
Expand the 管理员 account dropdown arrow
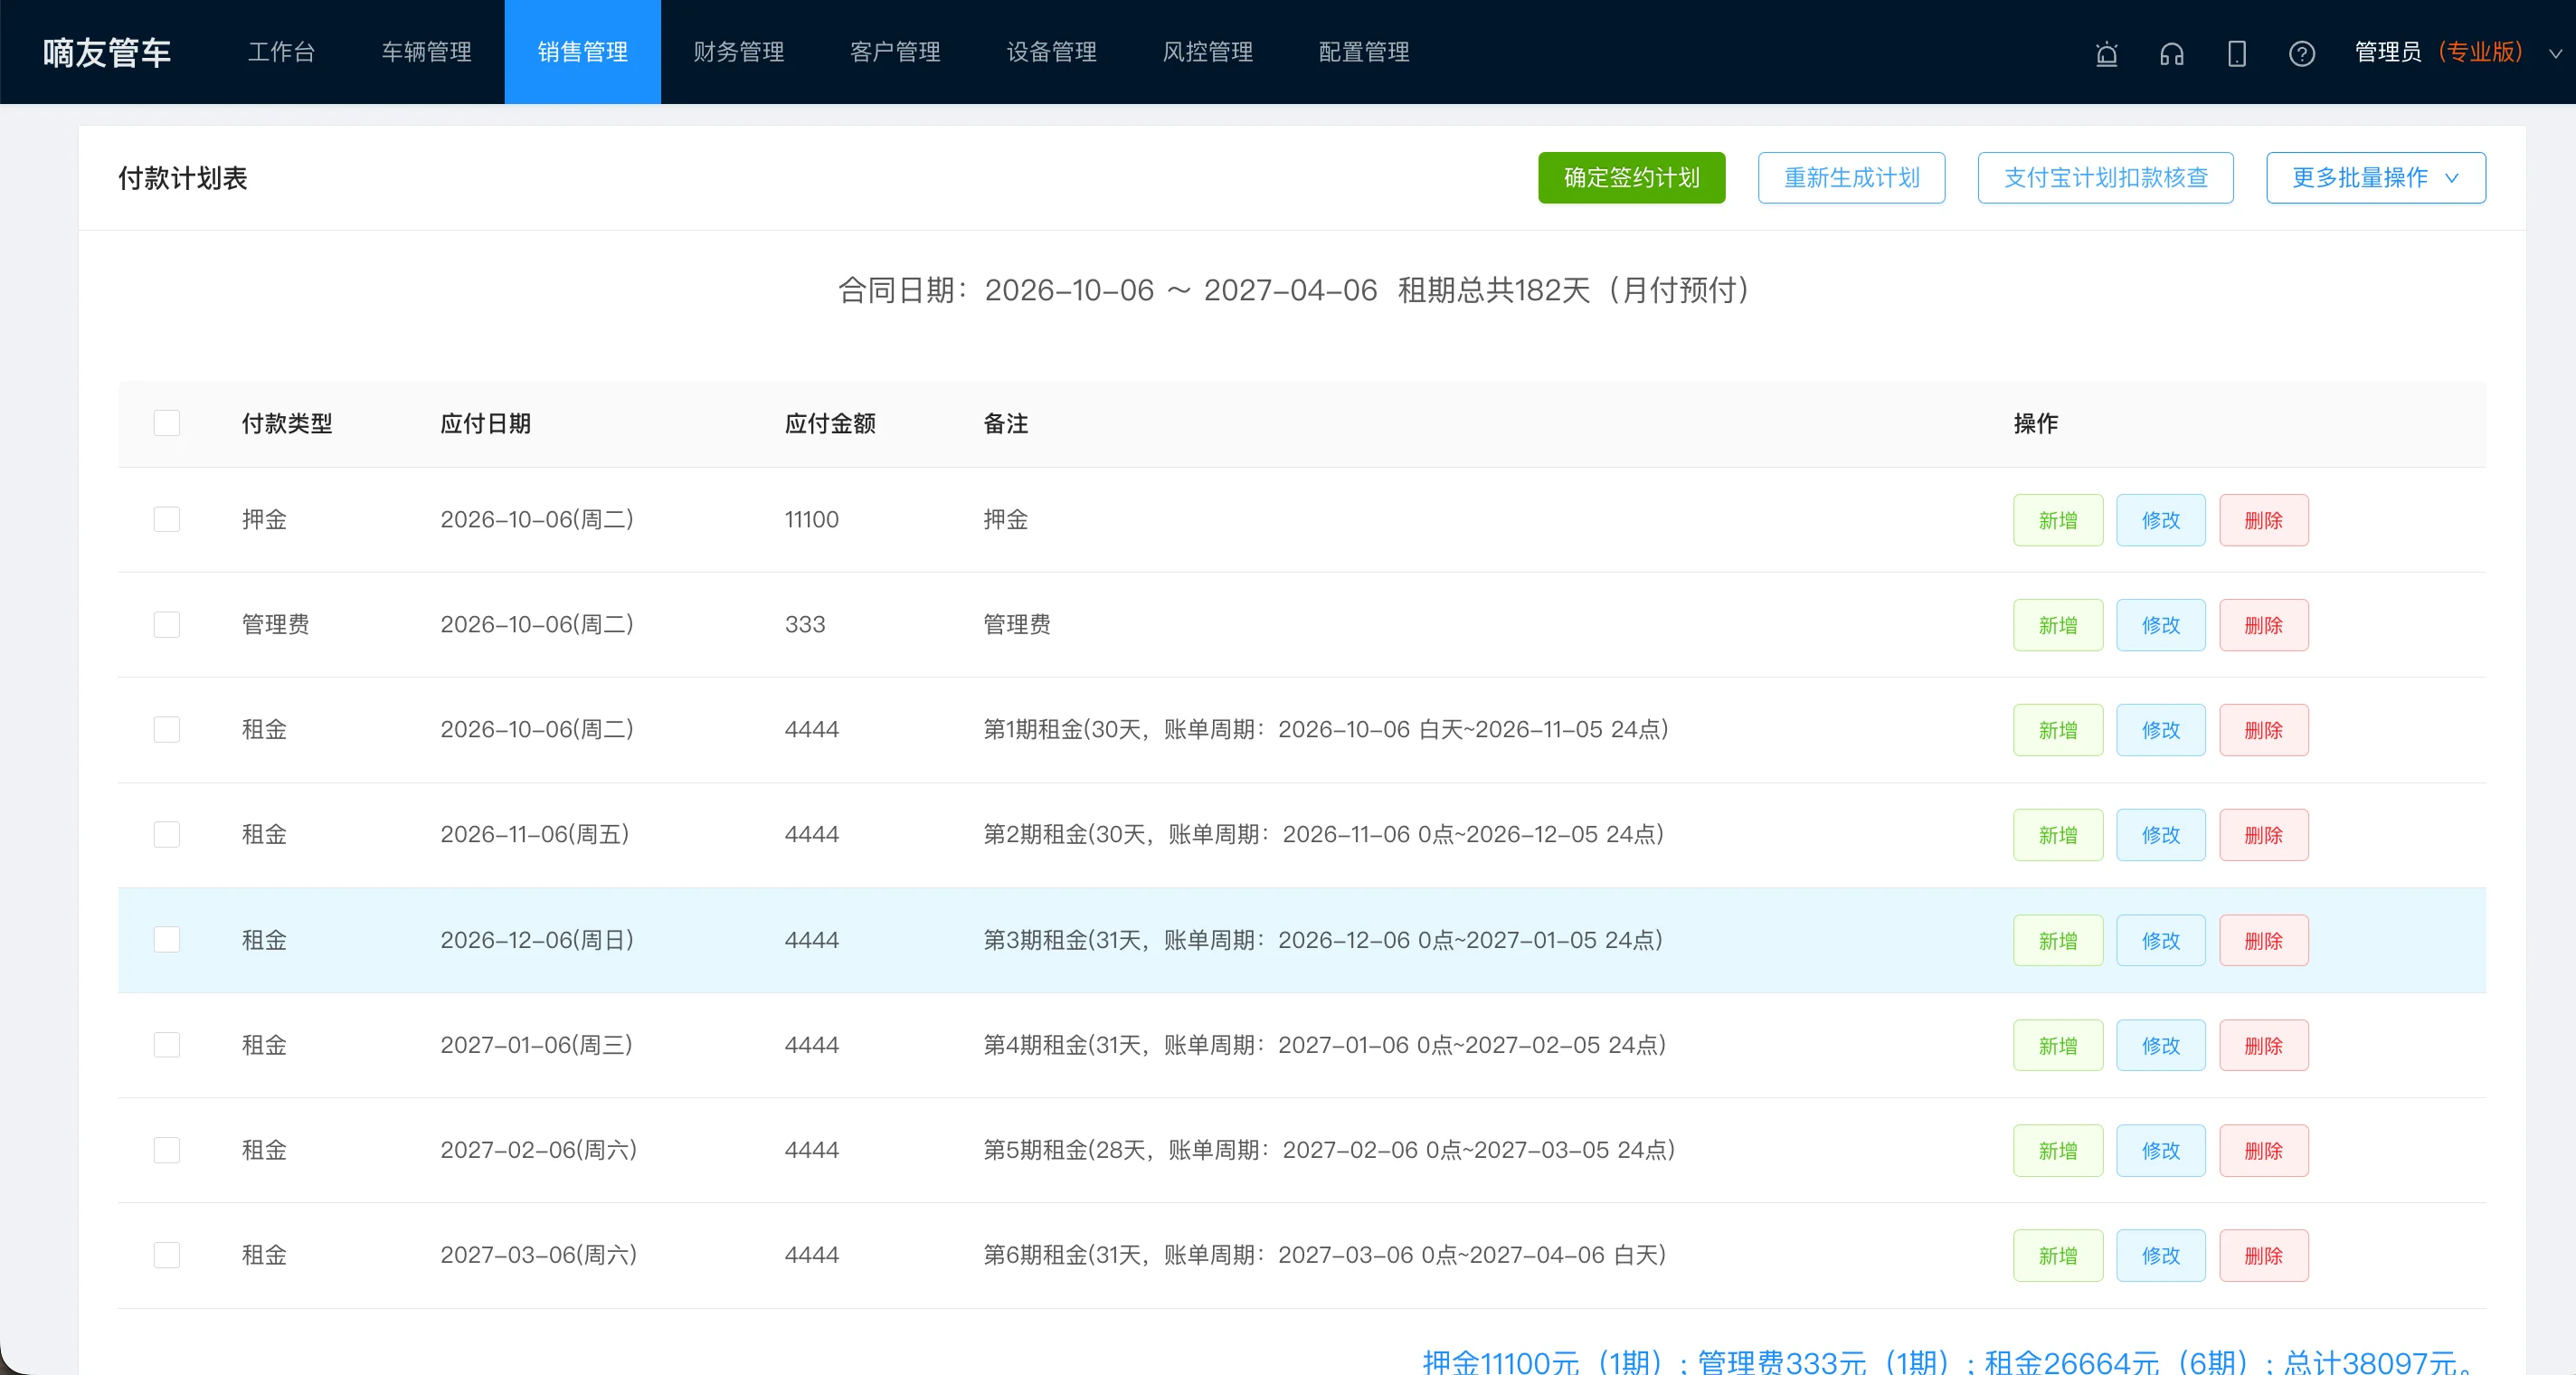[2555, 53]
